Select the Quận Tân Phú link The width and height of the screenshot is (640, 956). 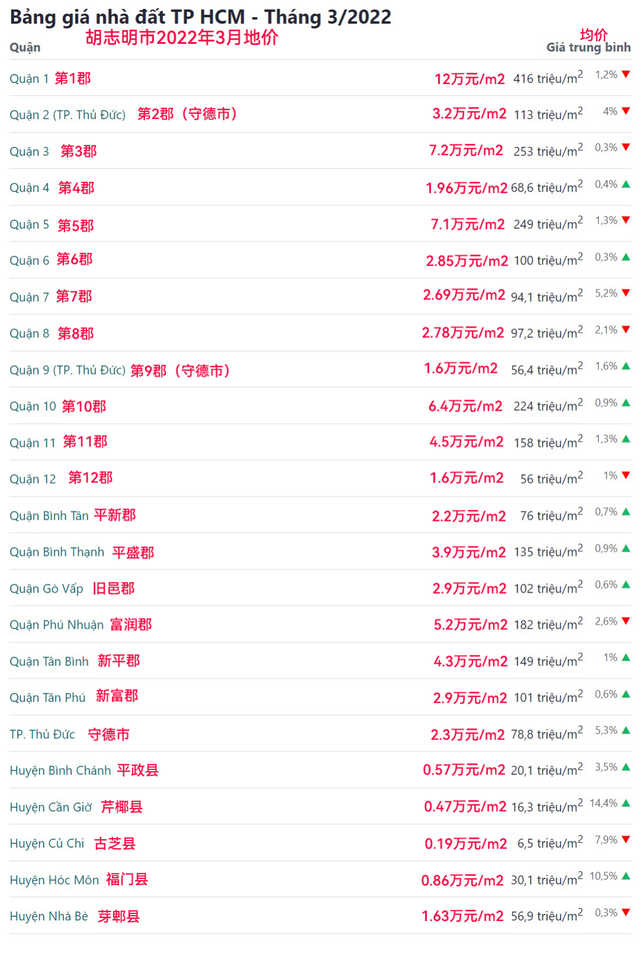tap(48, 697)
